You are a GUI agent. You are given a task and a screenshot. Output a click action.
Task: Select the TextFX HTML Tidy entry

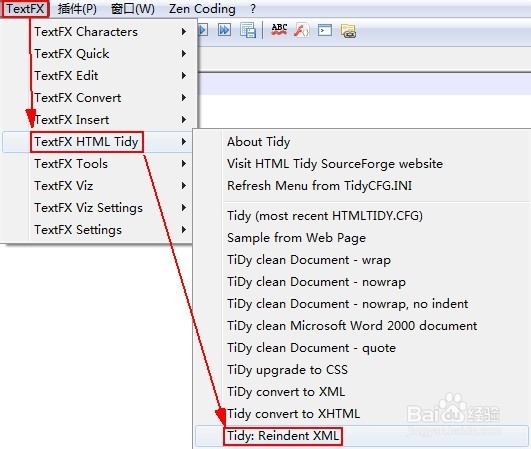(98, 142)
